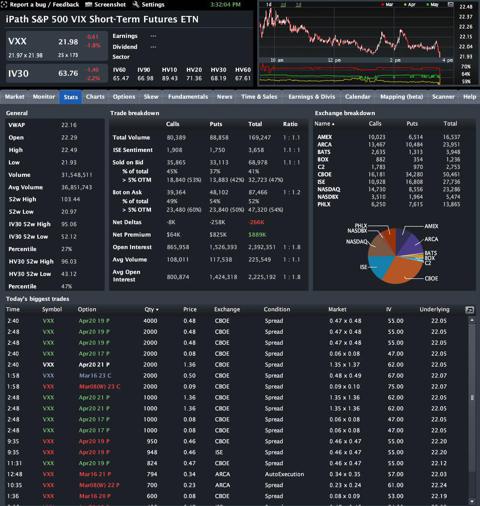Sort exchange breakdown by Name arrow
Screen dimensions: 480x506
click(333, 124)
